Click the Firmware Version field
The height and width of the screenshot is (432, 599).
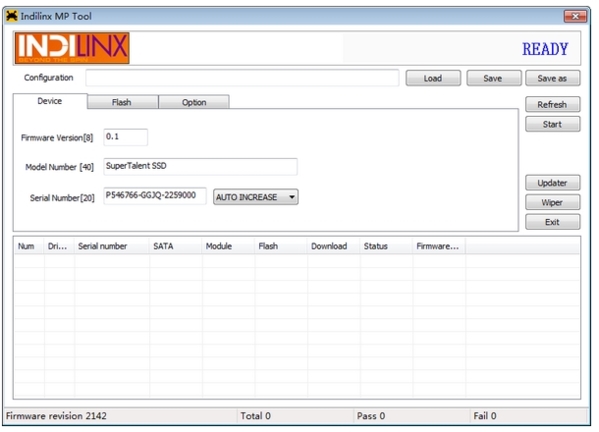click(x=126, y=137)
